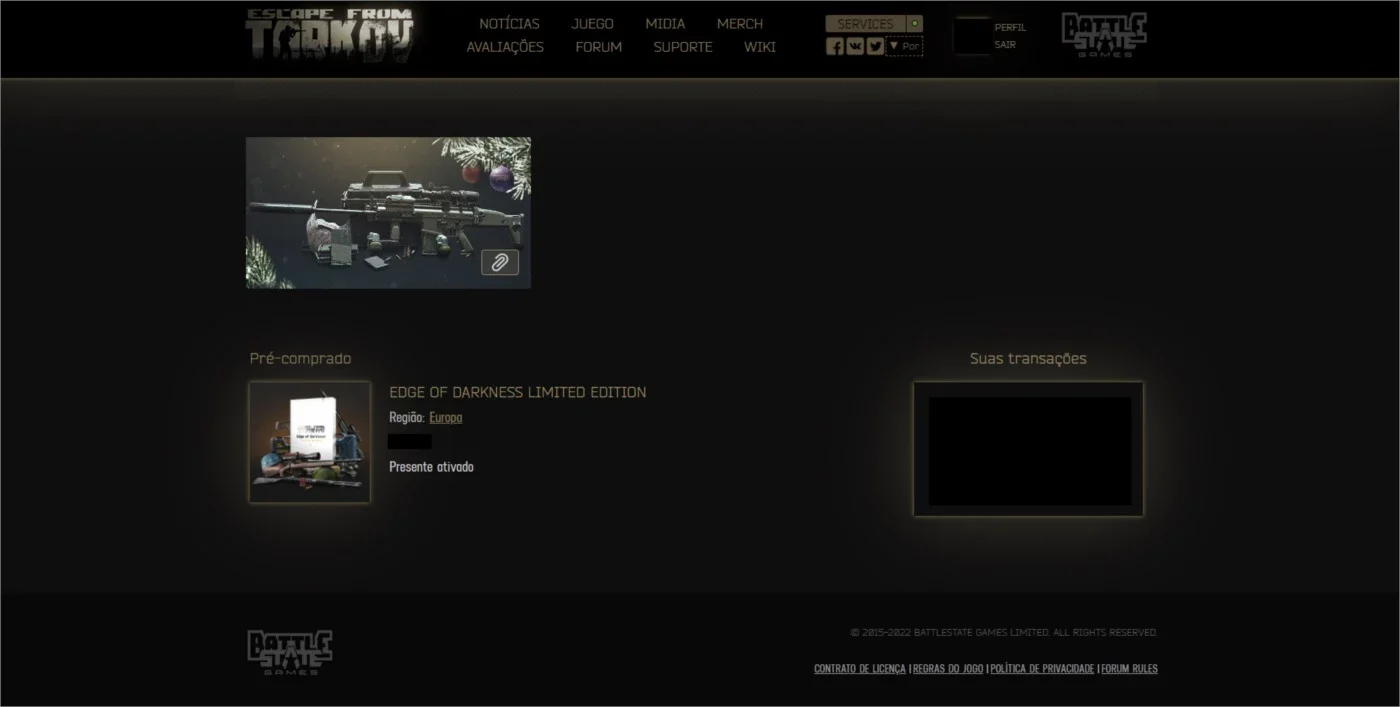Click the Presente ativado text
The image size is (1400, 707).
tap(431, 467)
